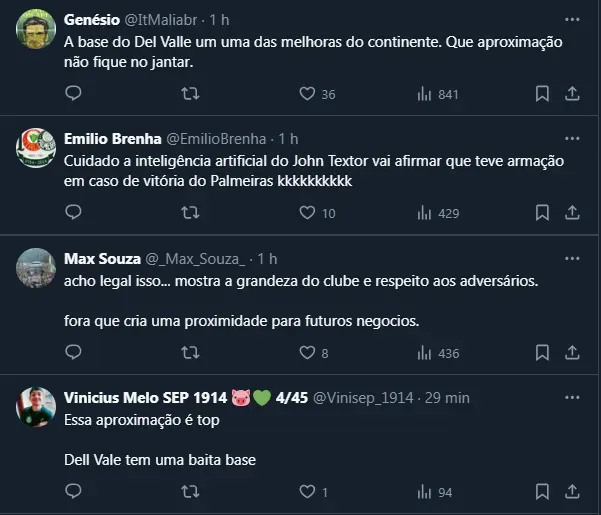Like Max Souza's tweet
This screenshot has width=601, height=515.
[x=308, y=353]
